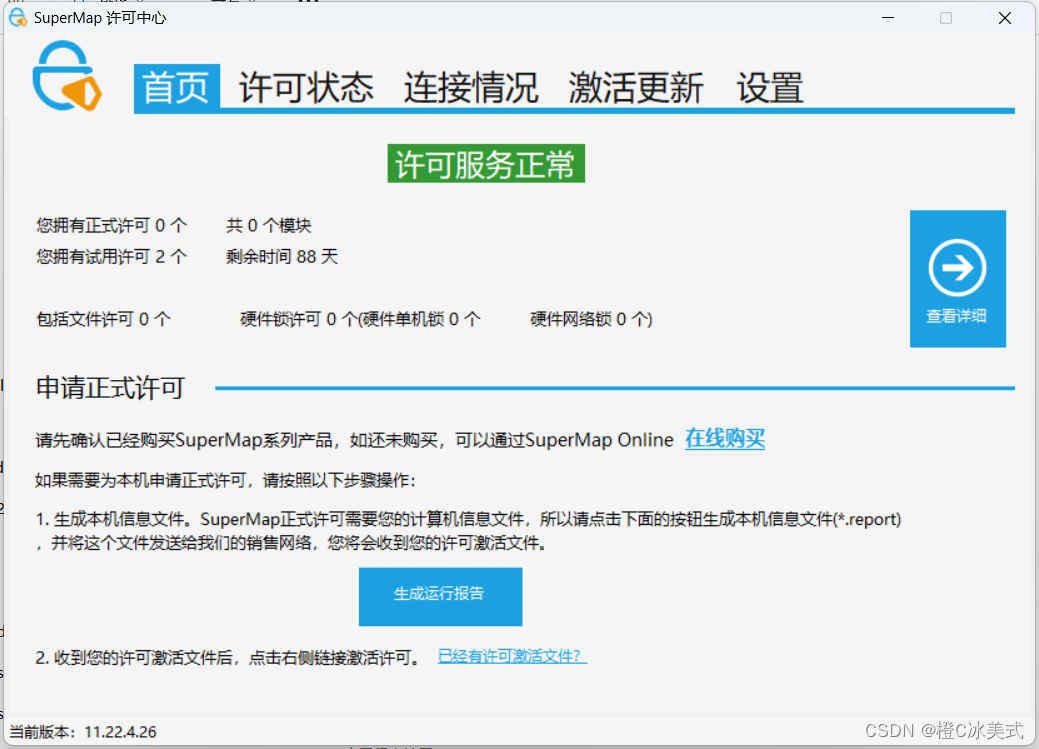Click the SuperMap icon in the title bar

point(16,17)
